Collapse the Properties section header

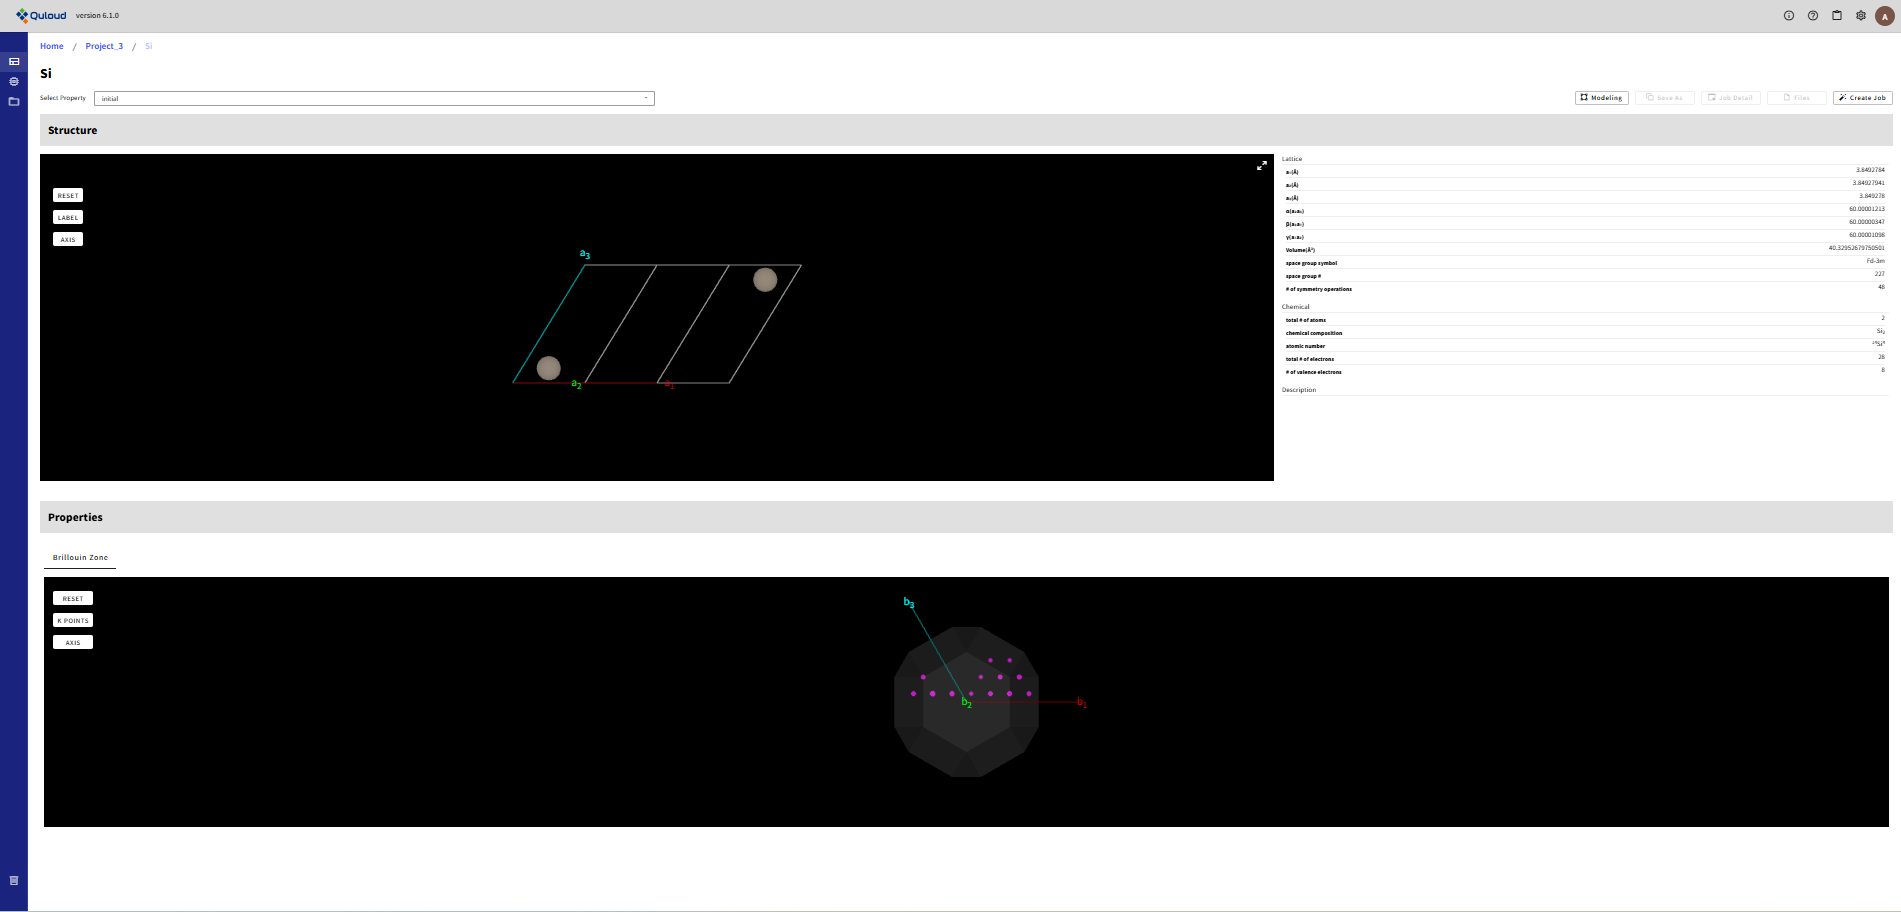tap(75, 517)
